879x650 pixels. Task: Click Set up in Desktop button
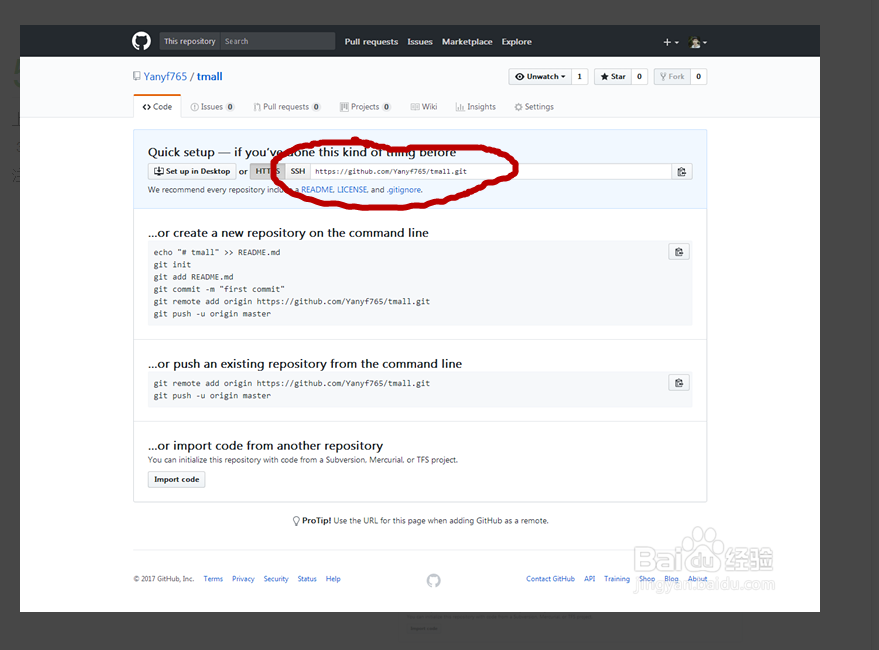(192, 171)
